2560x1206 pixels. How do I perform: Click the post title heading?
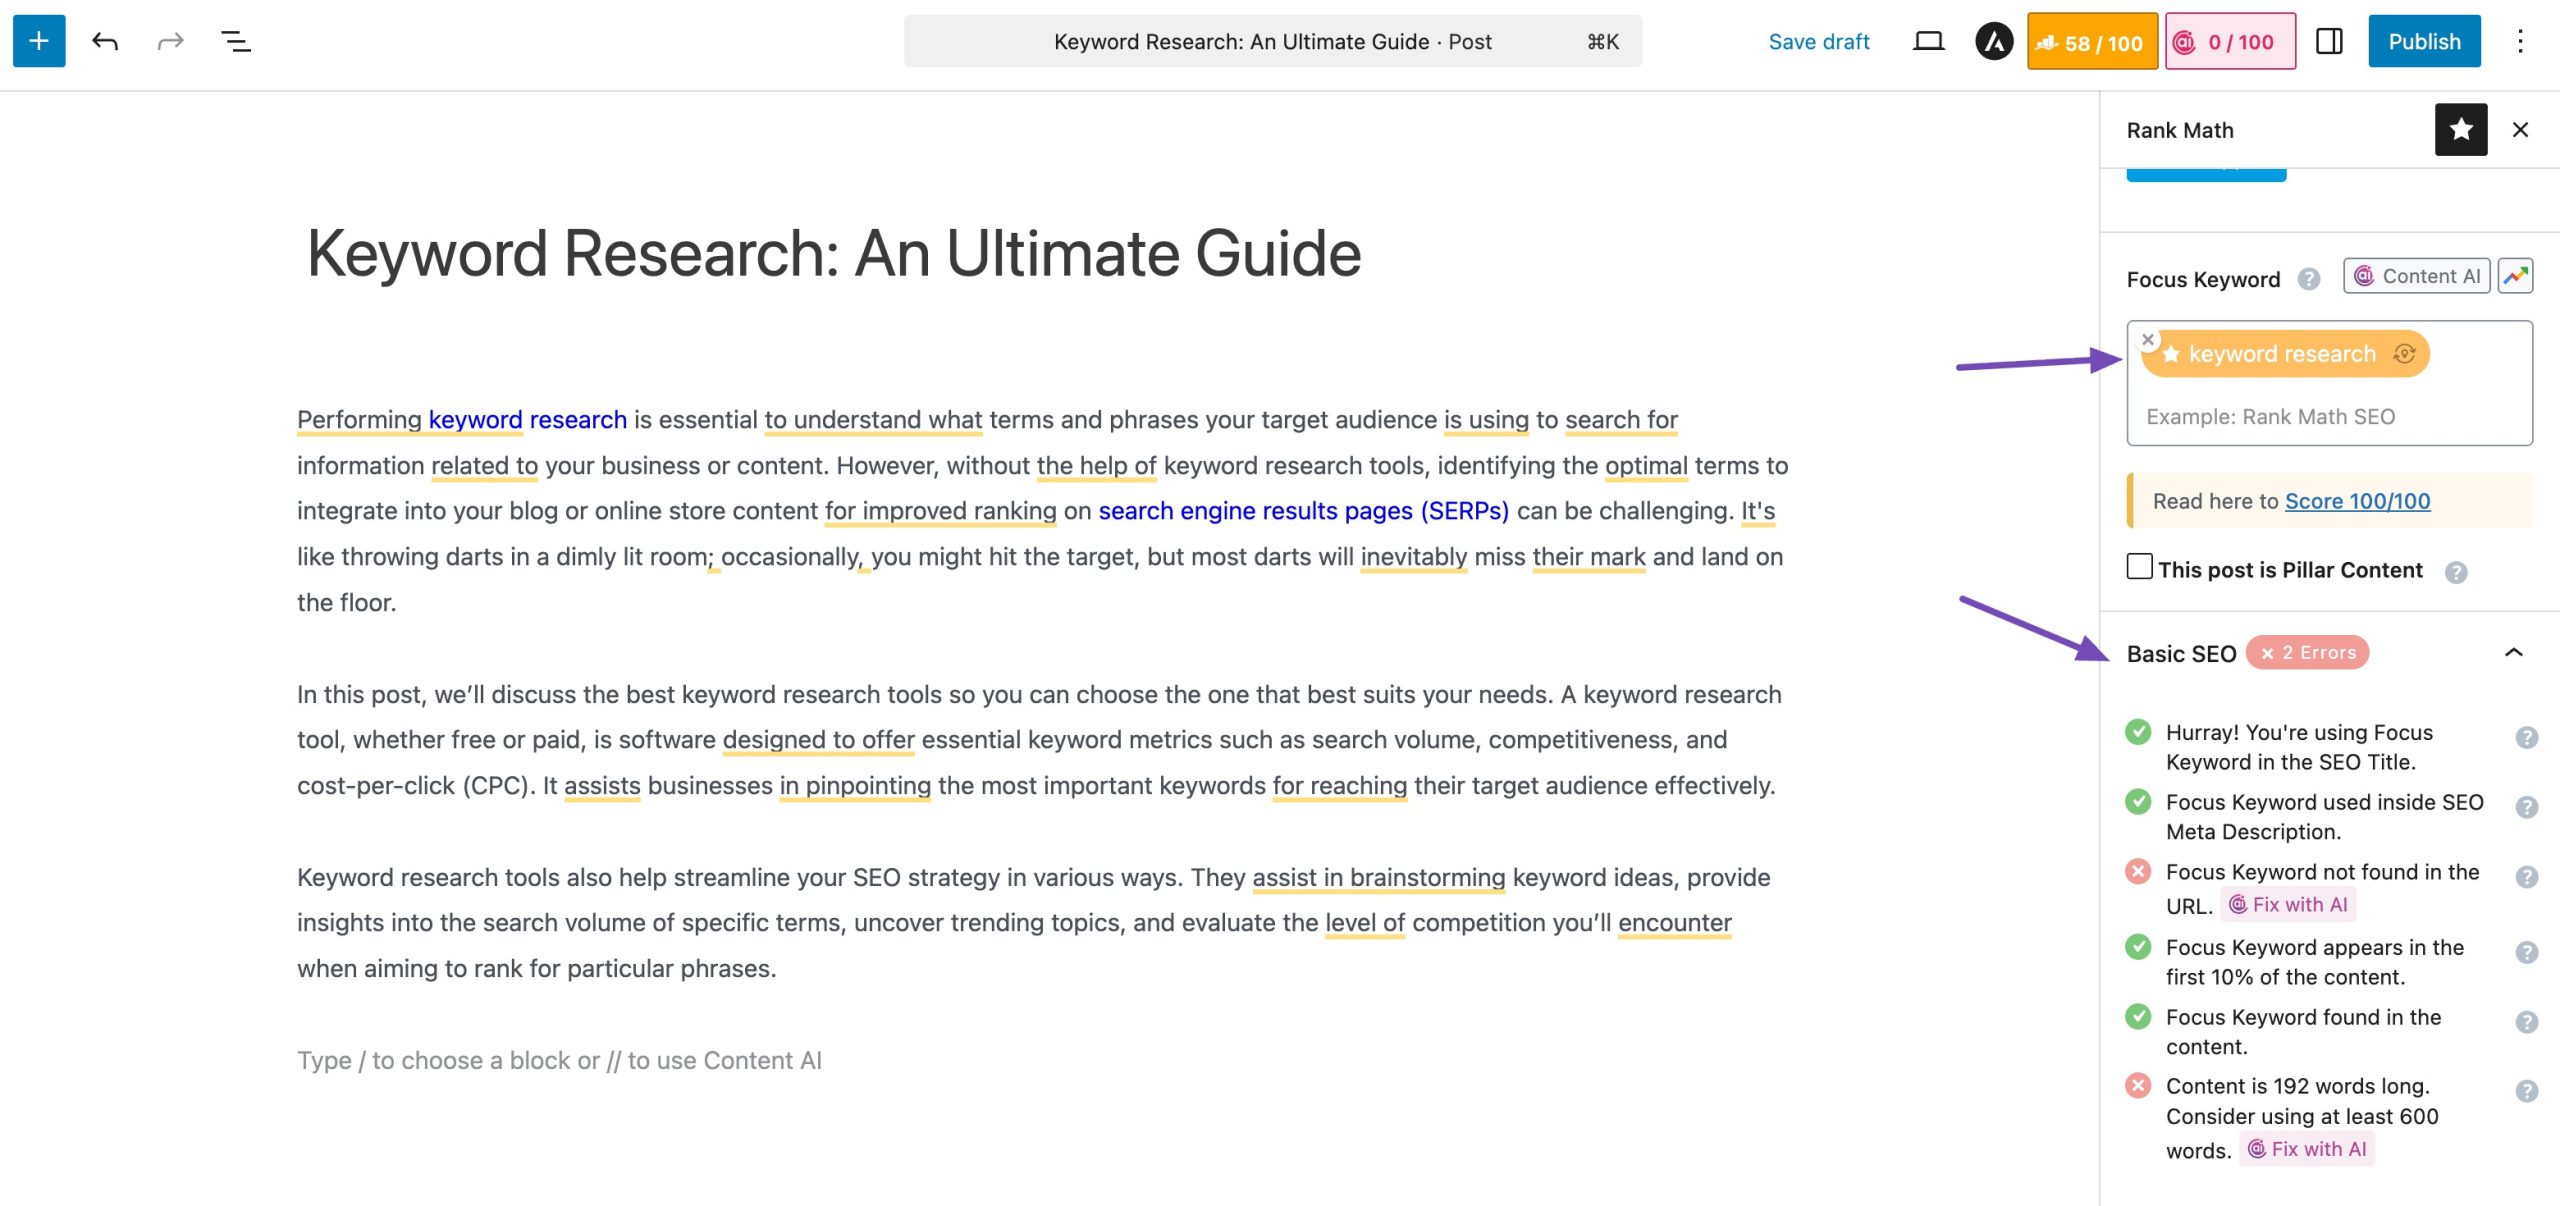(834, 253)
